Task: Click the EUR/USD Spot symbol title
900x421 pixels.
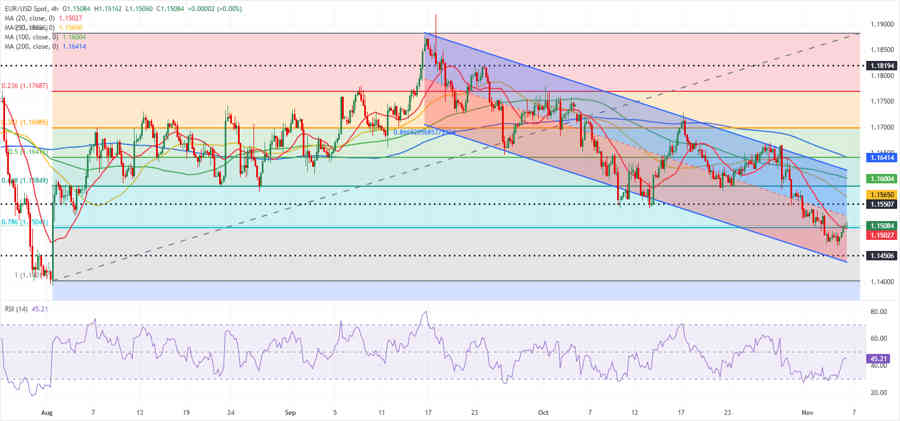Action: pos(29,7)
